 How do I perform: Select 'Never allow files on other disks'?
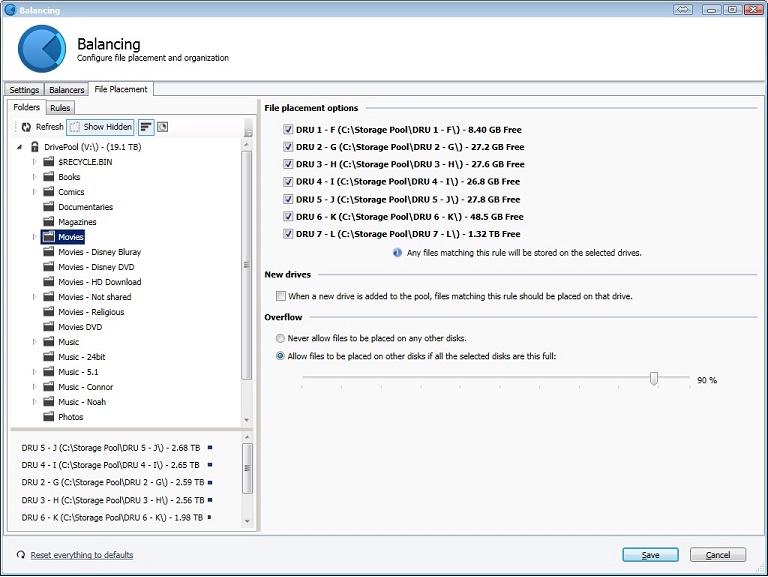point(280,338)
